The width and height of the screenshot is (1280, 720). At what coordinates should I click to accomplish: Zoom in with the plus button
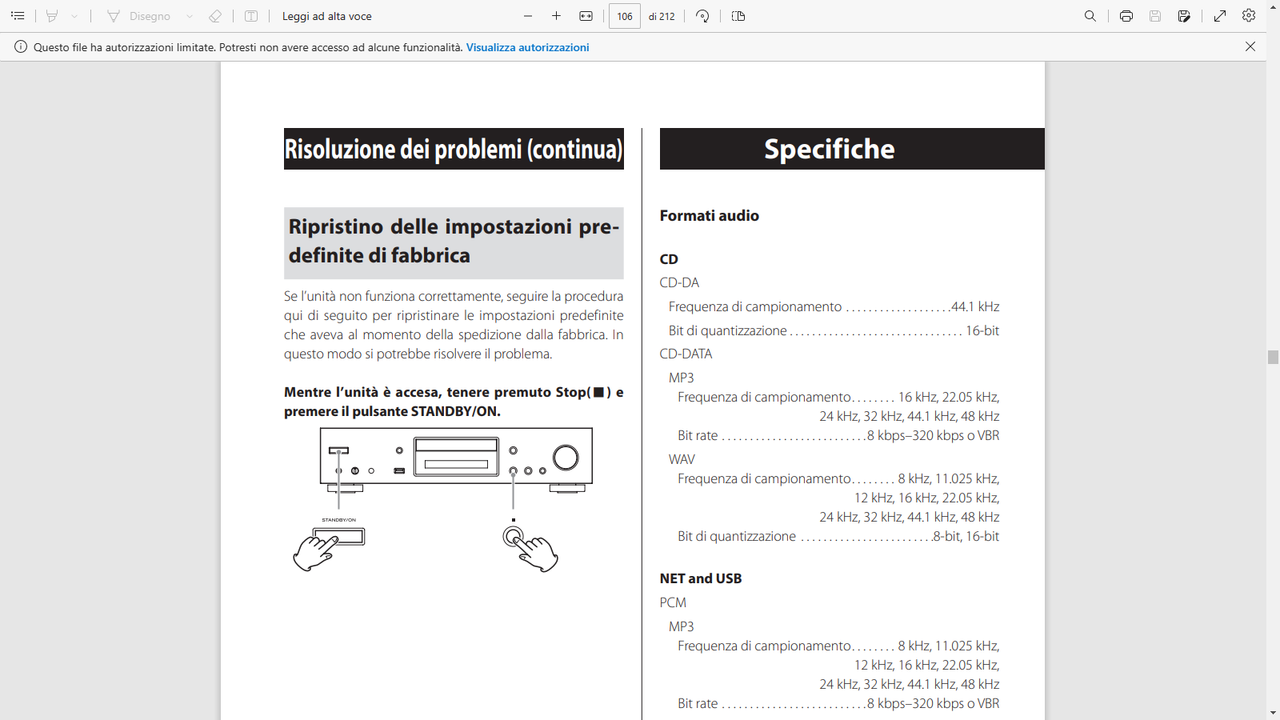pyautogui.click(x=556, y=16)
